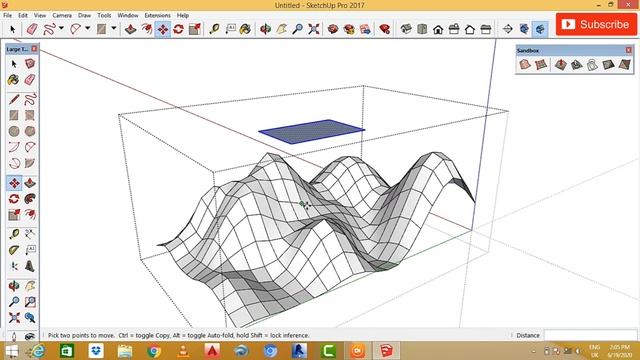The height and width of the screenshot is (360, 640).
Task: Select Rotate tool in Large Tool Set
Action: click(14, 199)
